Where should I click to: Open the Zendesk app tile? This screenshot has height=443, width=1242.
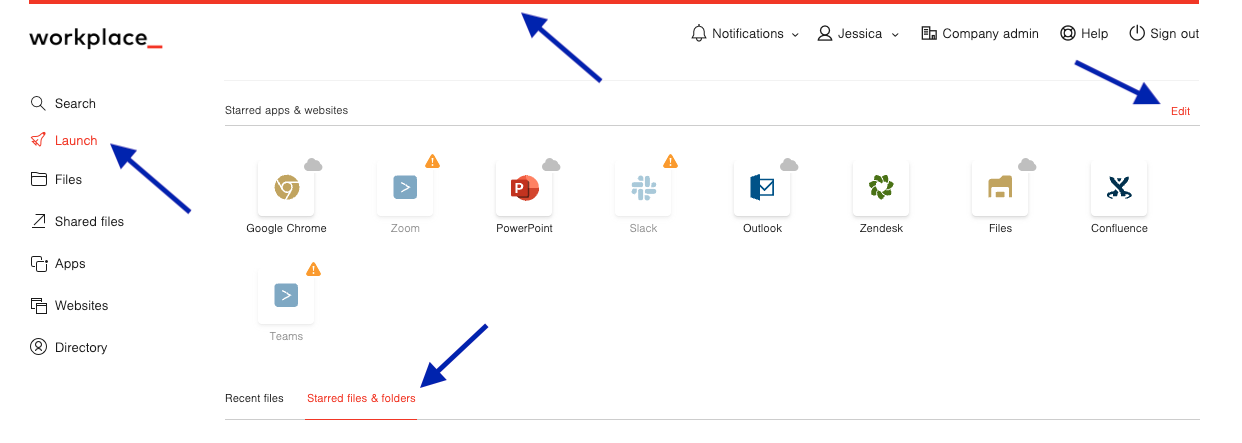pyautogui.click(x=881, y=187)
